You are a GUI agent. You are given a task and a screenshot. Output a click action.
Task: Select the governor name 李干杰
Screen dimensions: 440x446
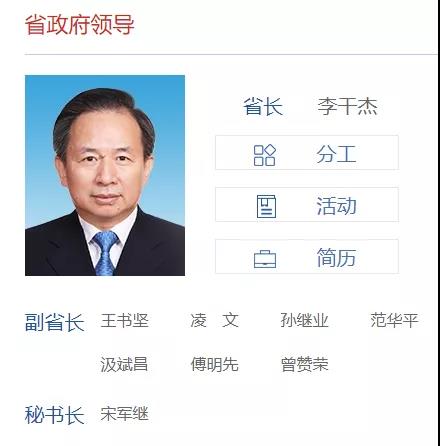pos(347,107)
